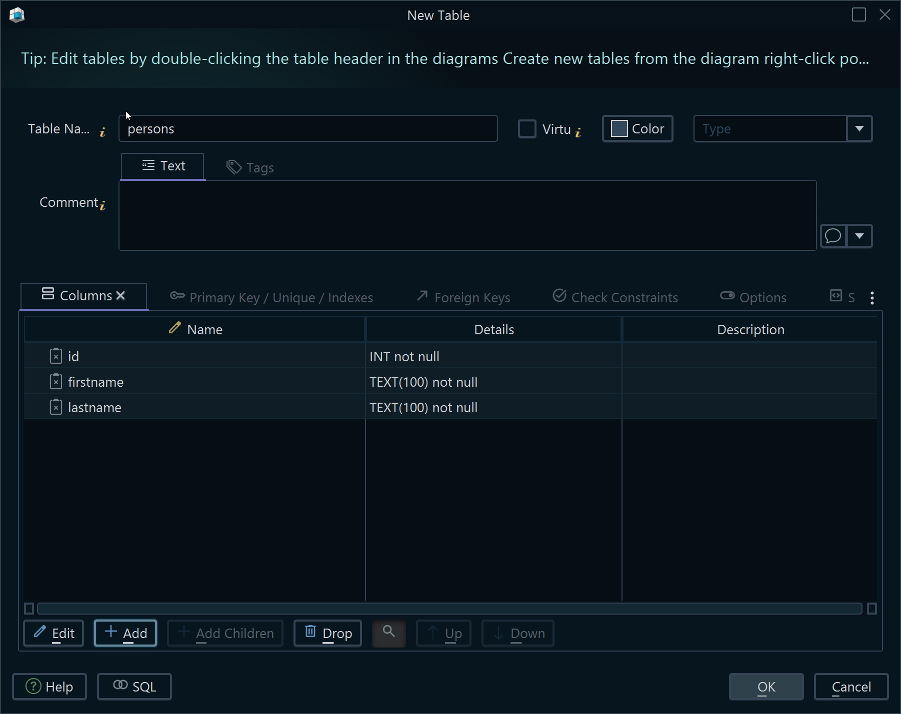Maximize the New Table dialog
The image size is (901, 714).
click(x=858, y=14)
